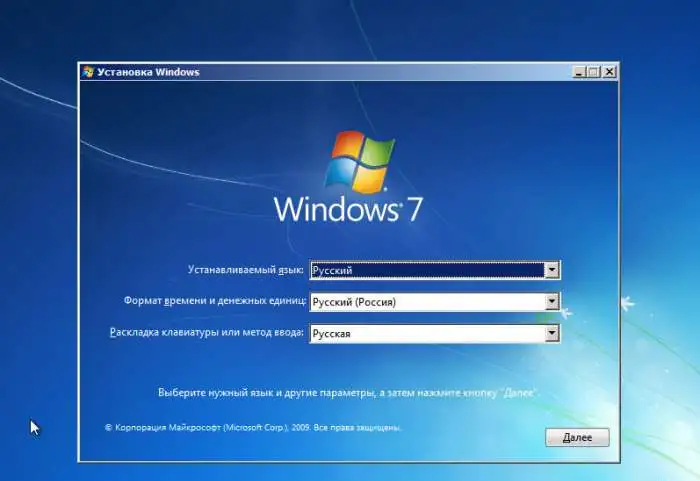Click the Корпорация Майкрософт copyright text

point(253,427)
